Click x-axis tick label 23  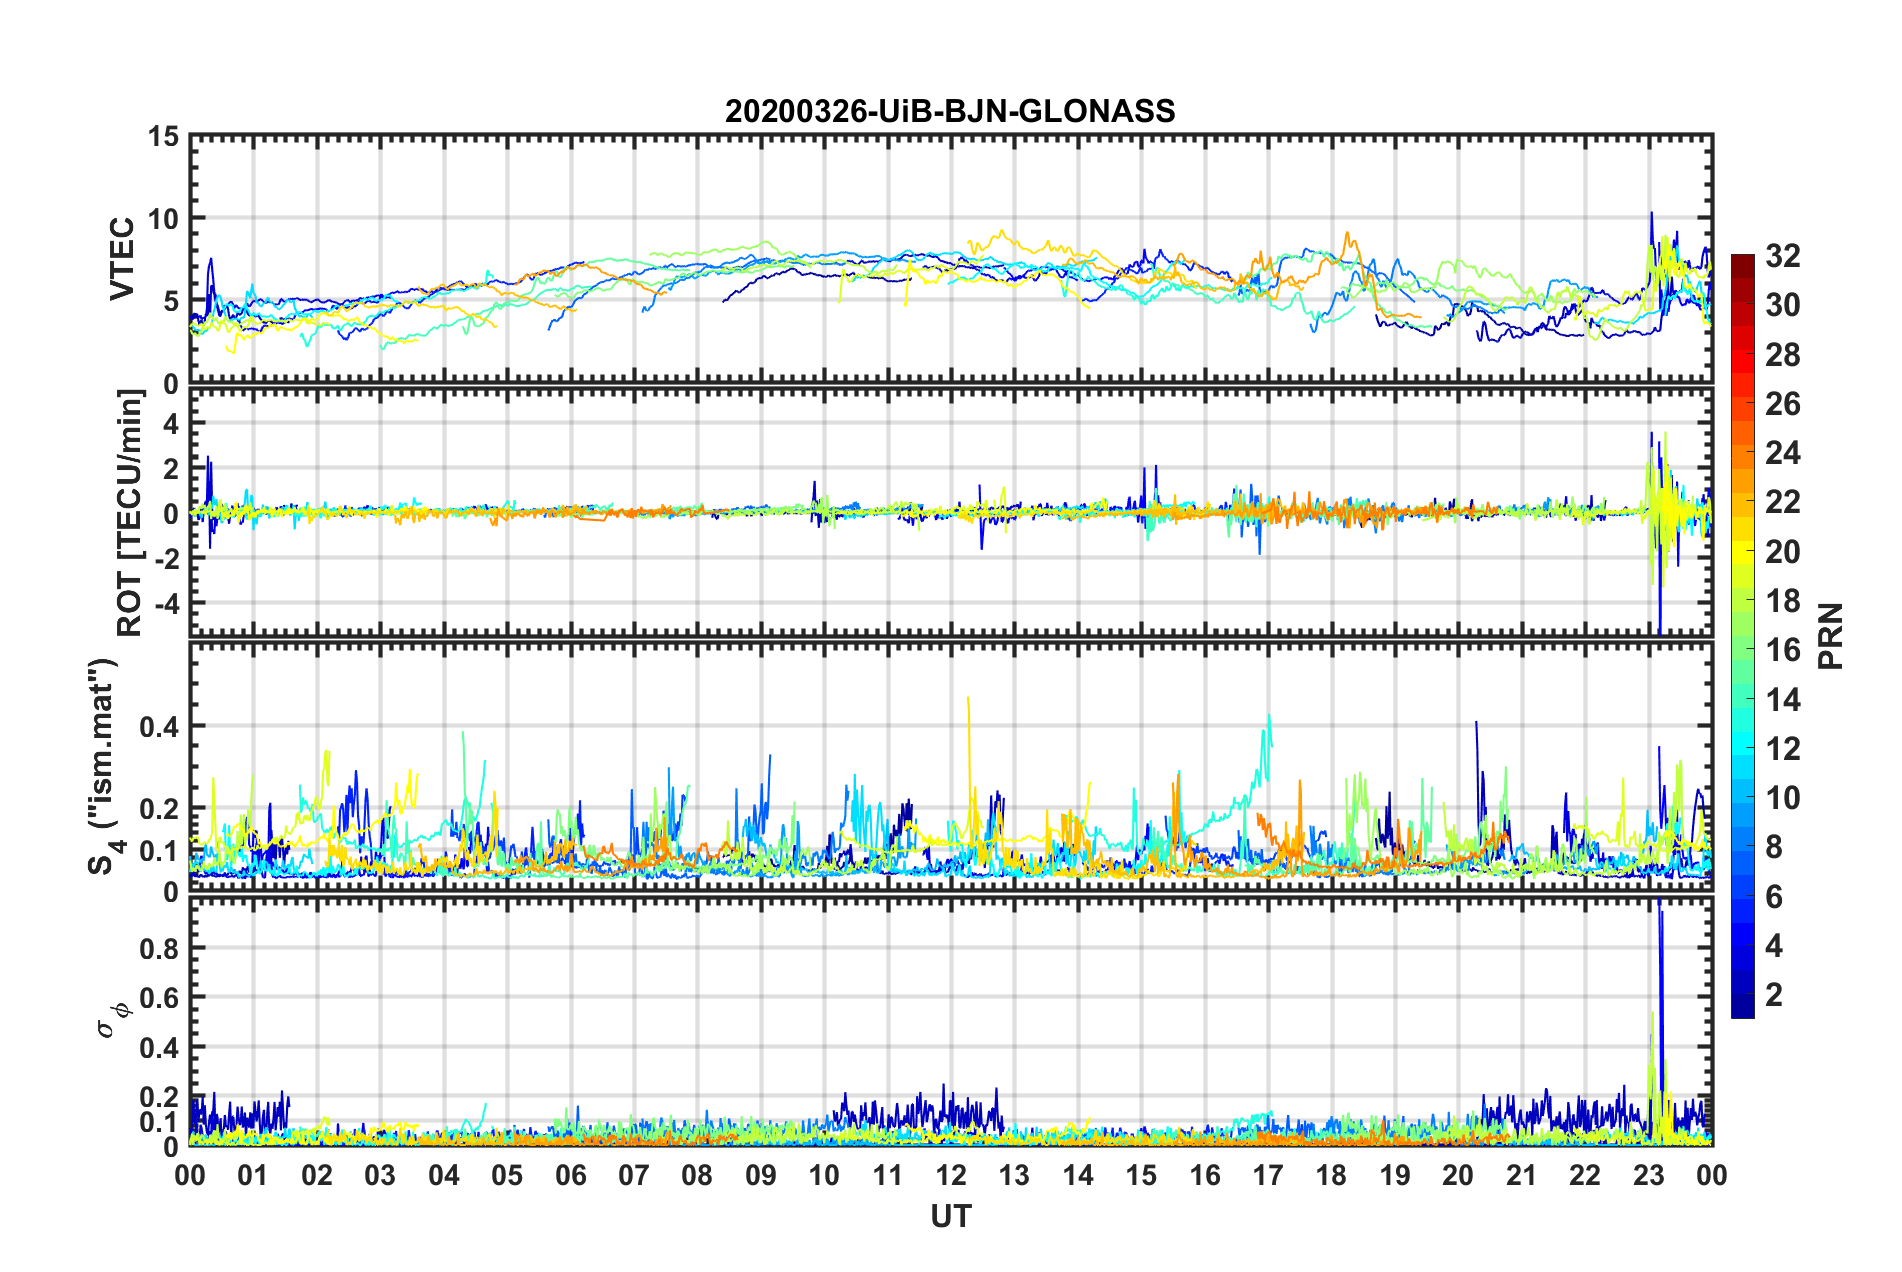[x=1648, y=1175]
